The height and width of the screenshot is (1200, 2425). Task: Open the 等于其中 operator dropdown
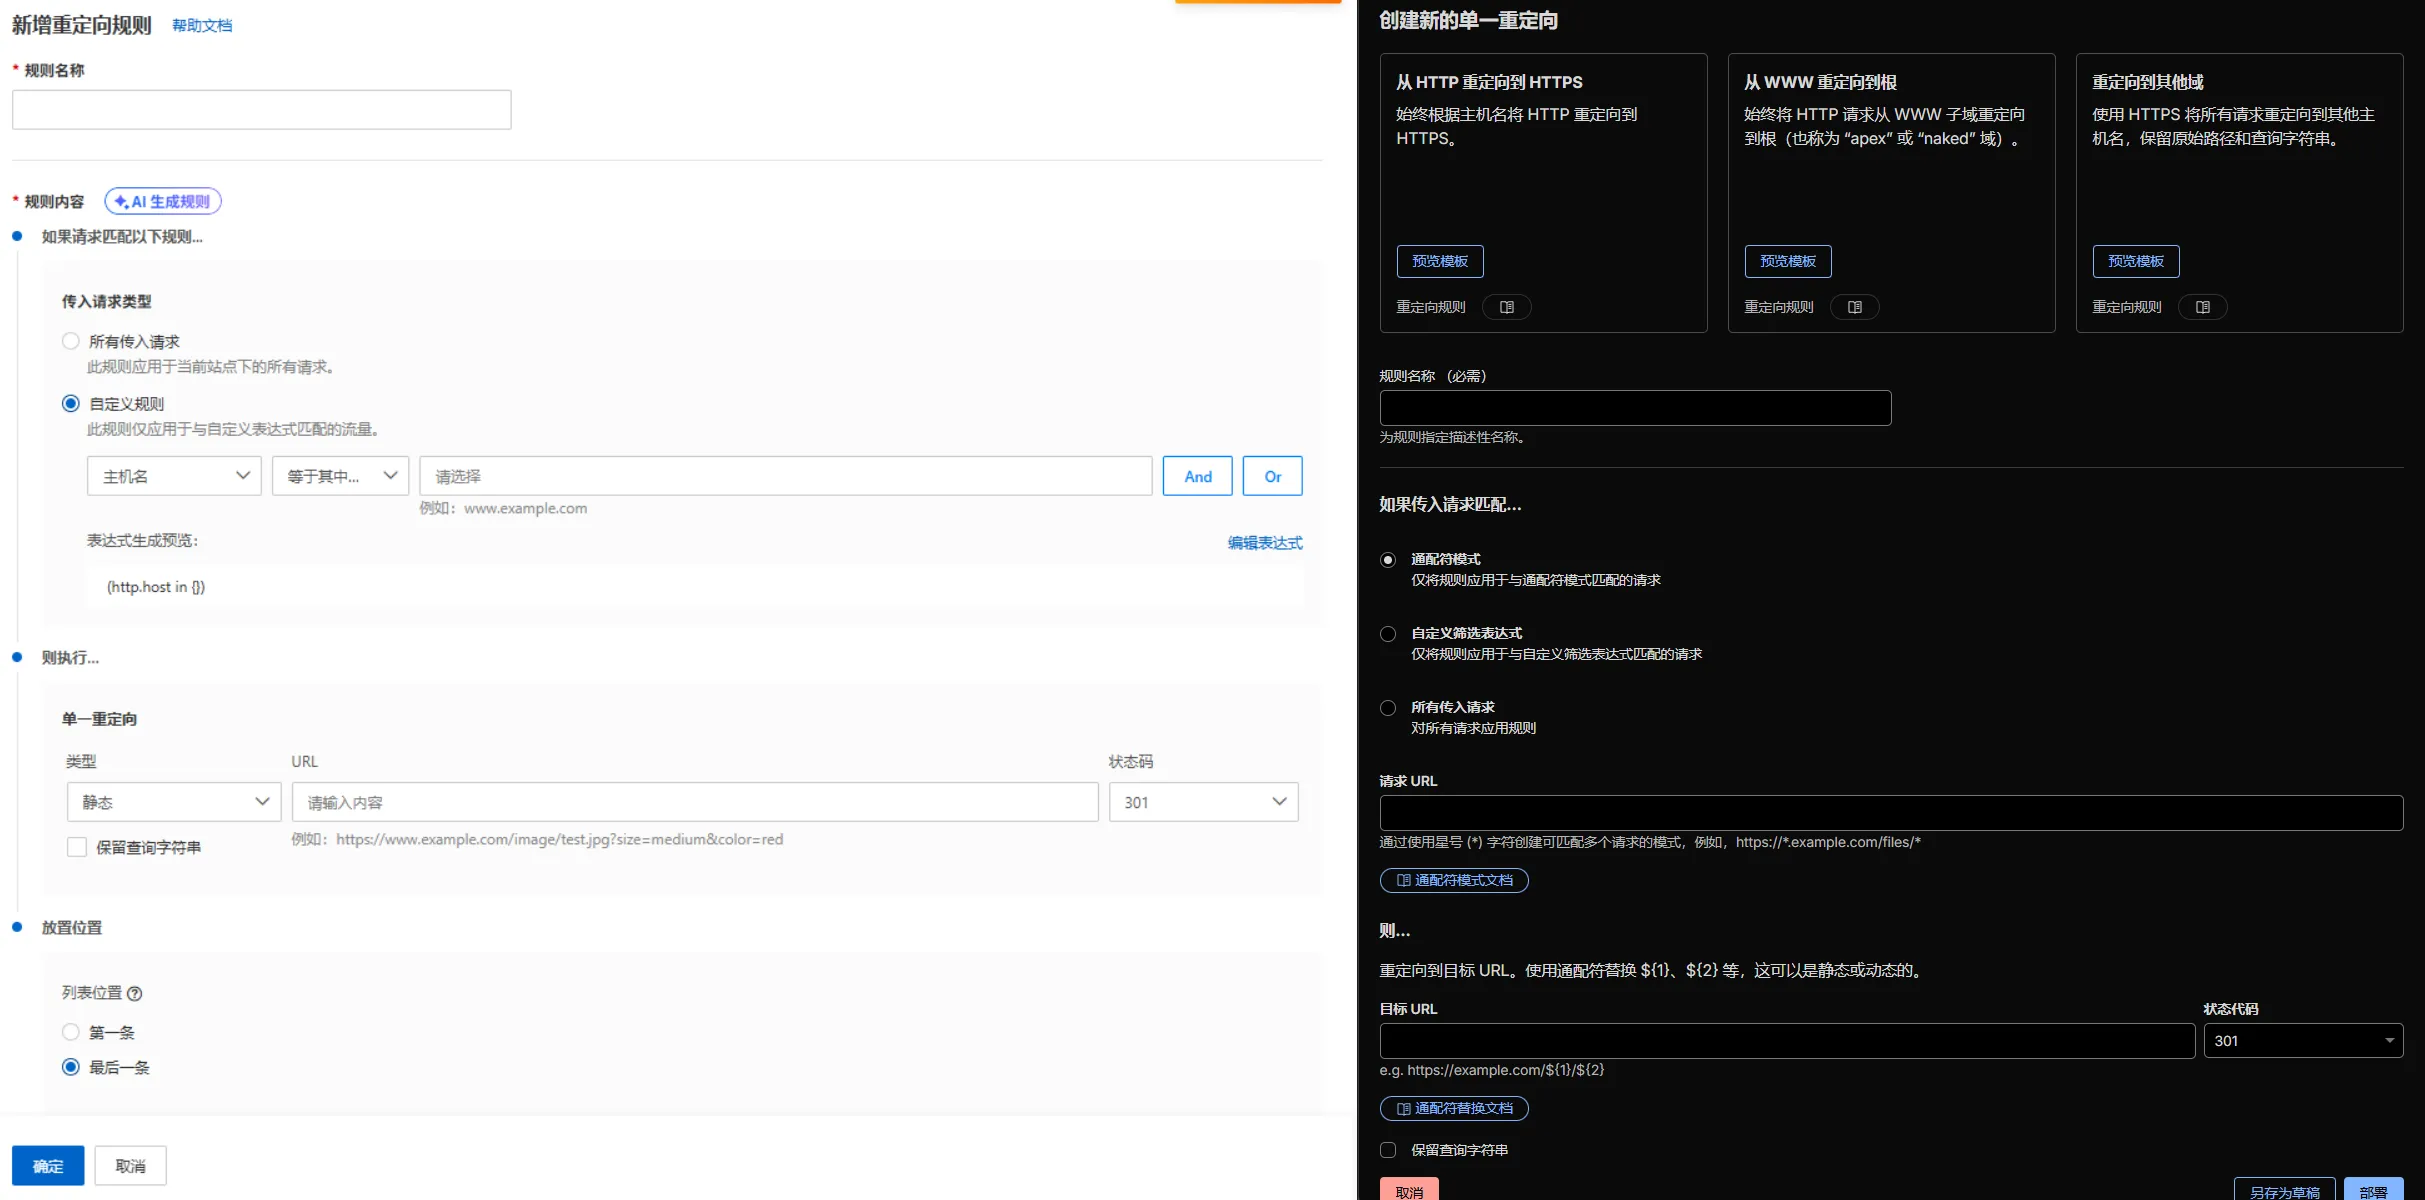(x=340, y=476)
